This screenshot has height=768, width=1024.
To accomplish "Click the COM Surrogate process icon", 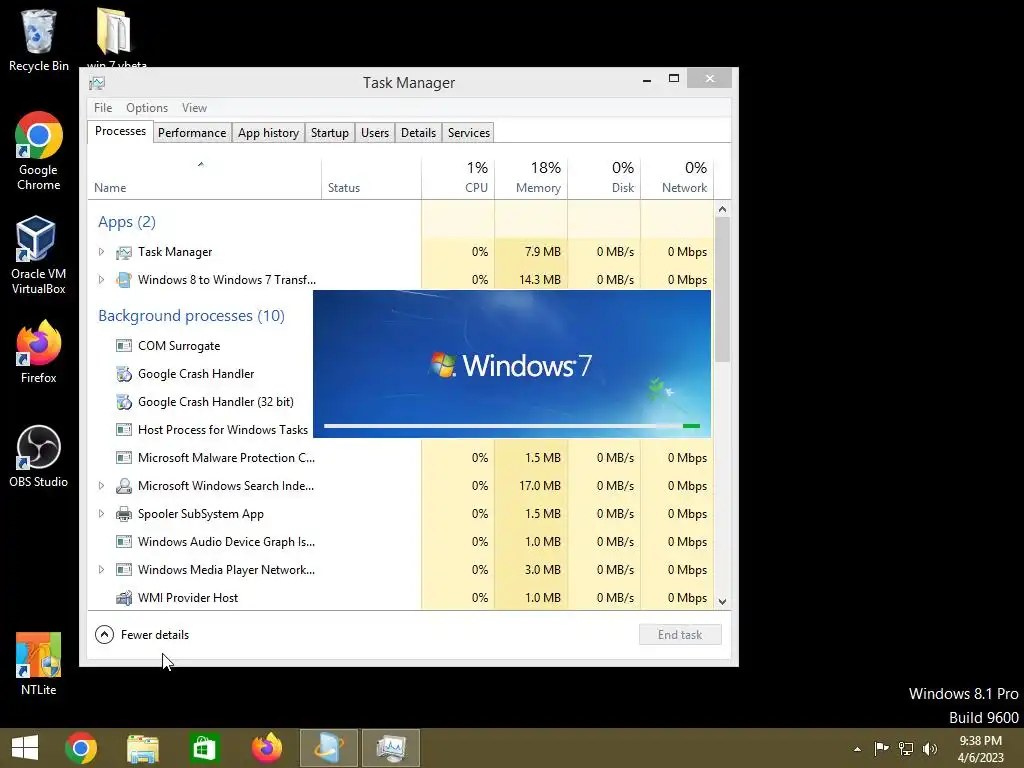I will [x=124, y=345].
